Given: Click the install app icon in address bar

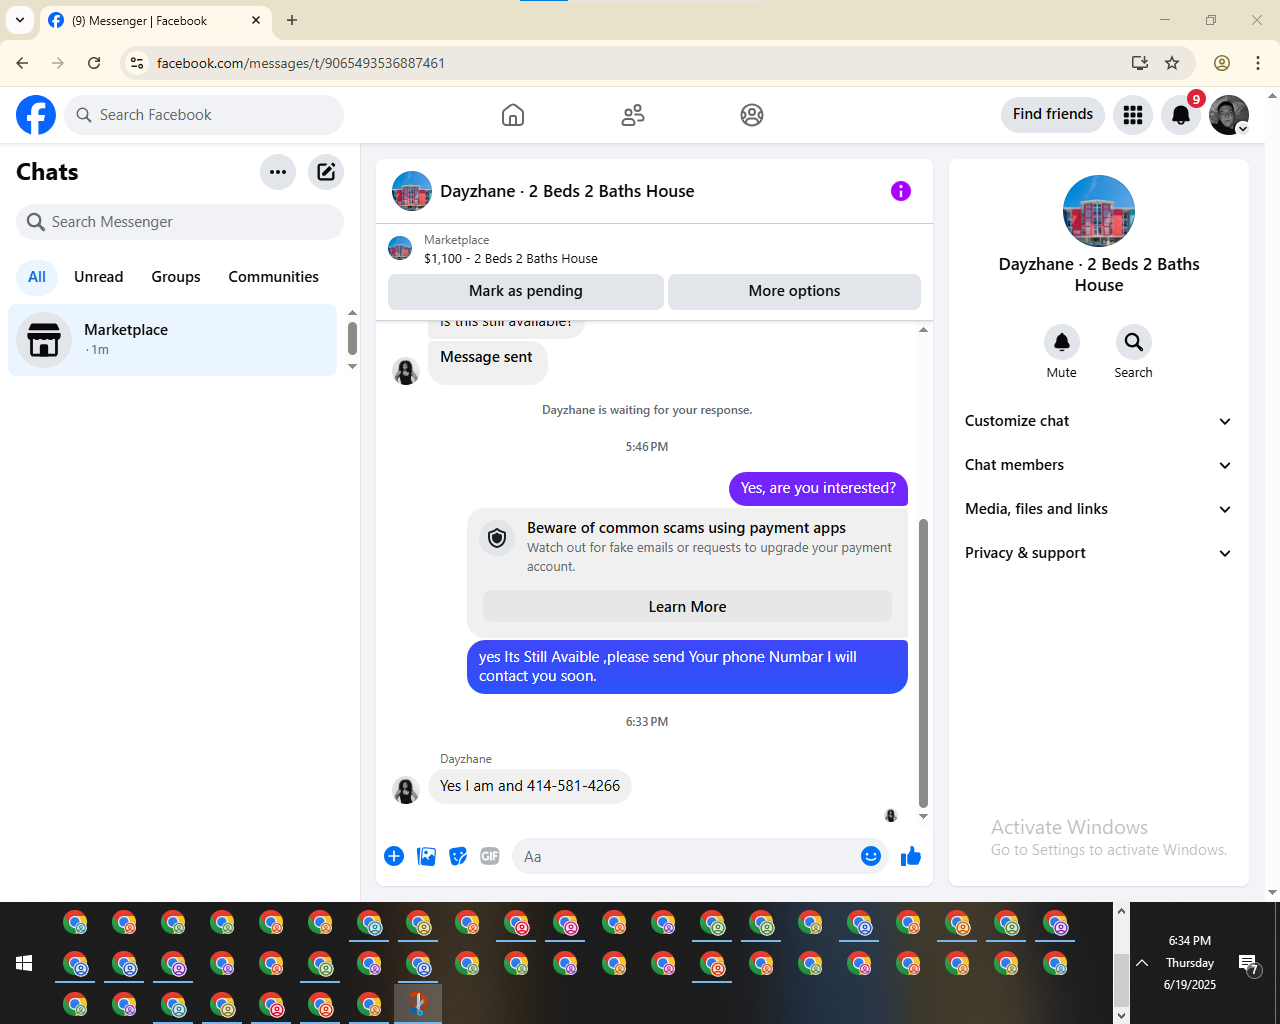Looking at the screenshot, I should pos(1140,63).
